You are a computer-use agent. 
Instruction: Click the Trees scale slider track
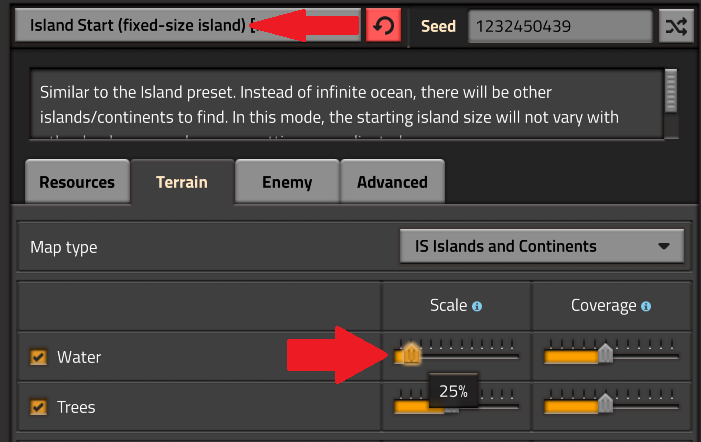tap(456, 407)
